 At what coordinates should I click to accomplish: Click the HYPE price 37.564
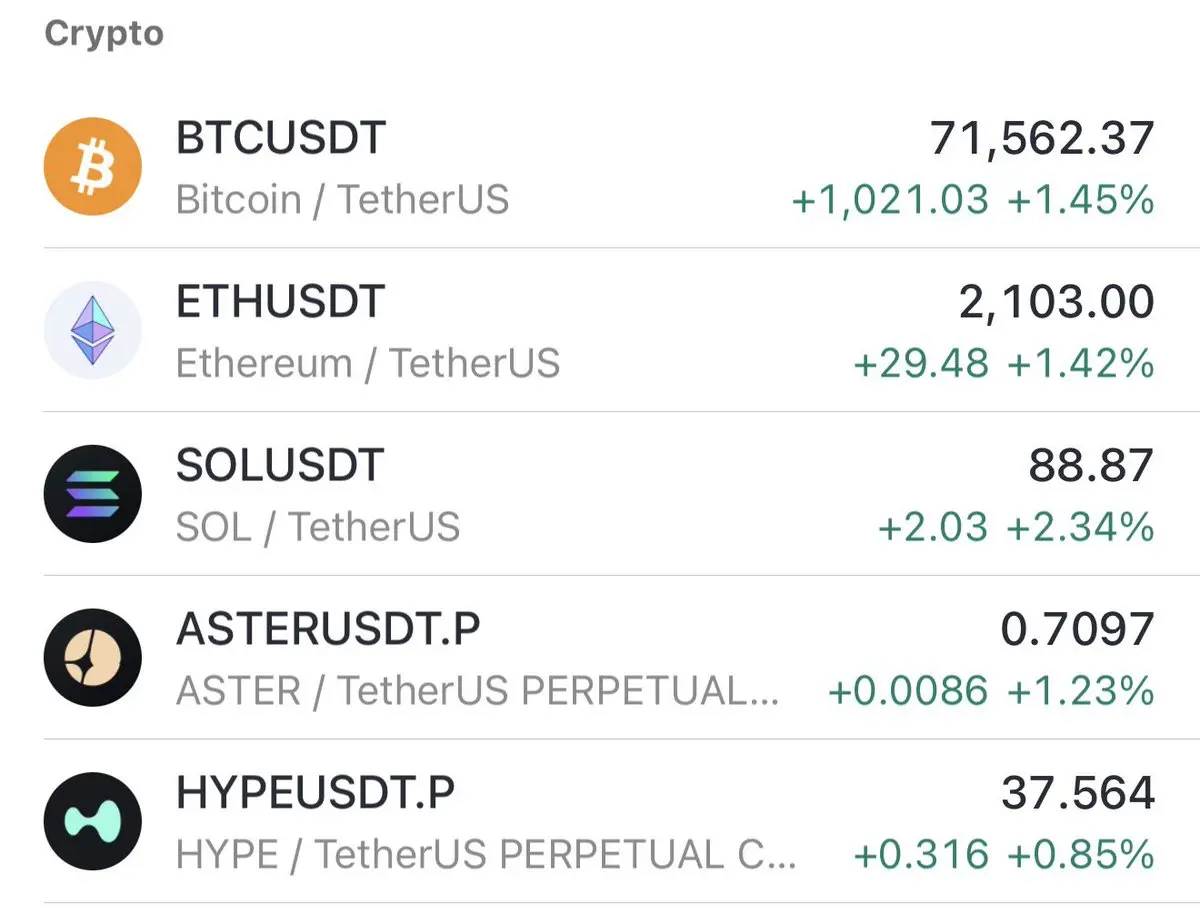click(1077, 793)
